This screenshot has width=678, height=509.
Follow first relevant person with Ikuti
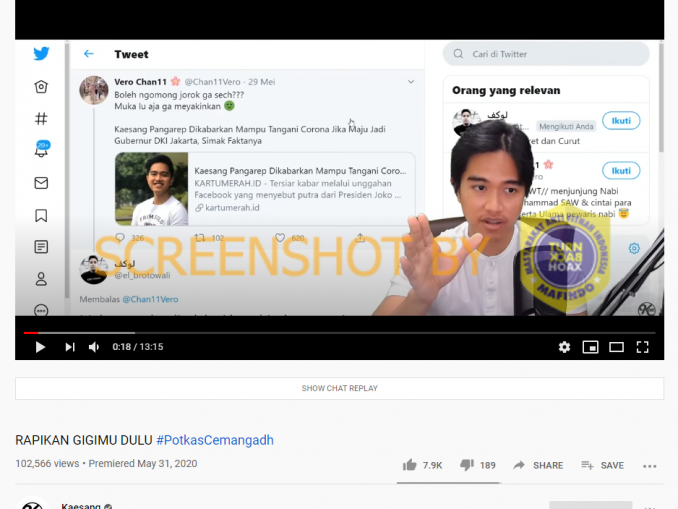click(x=621, y=121)
